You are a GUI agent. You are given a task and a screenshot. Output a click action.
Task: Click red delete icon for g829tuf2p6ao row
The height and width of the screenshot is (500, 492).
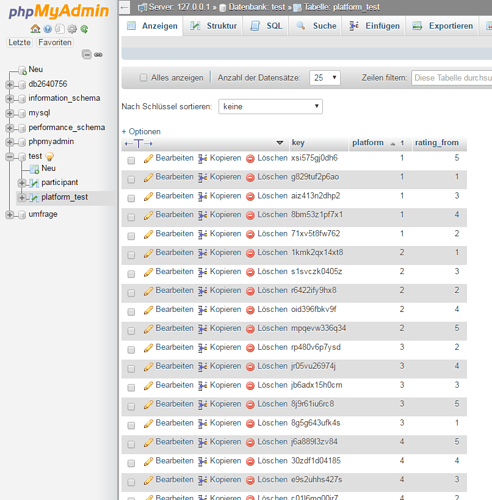tap(250, 177)
